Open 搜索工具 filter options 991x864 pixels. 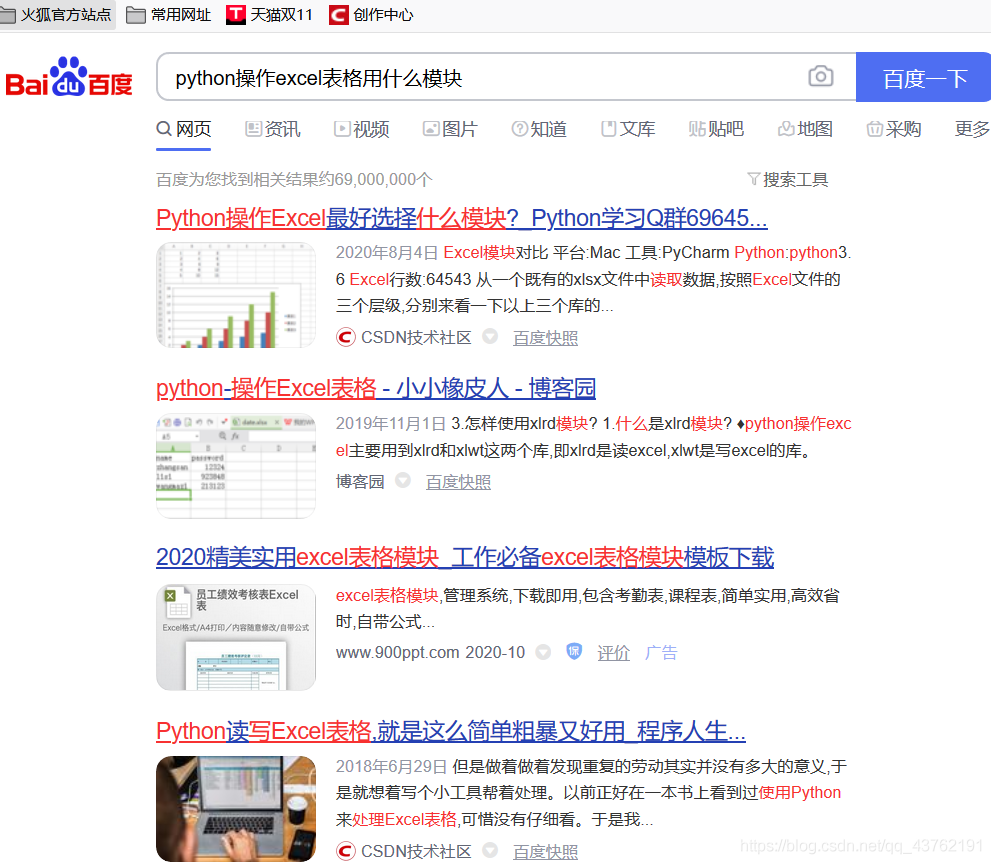coord(788,179)
